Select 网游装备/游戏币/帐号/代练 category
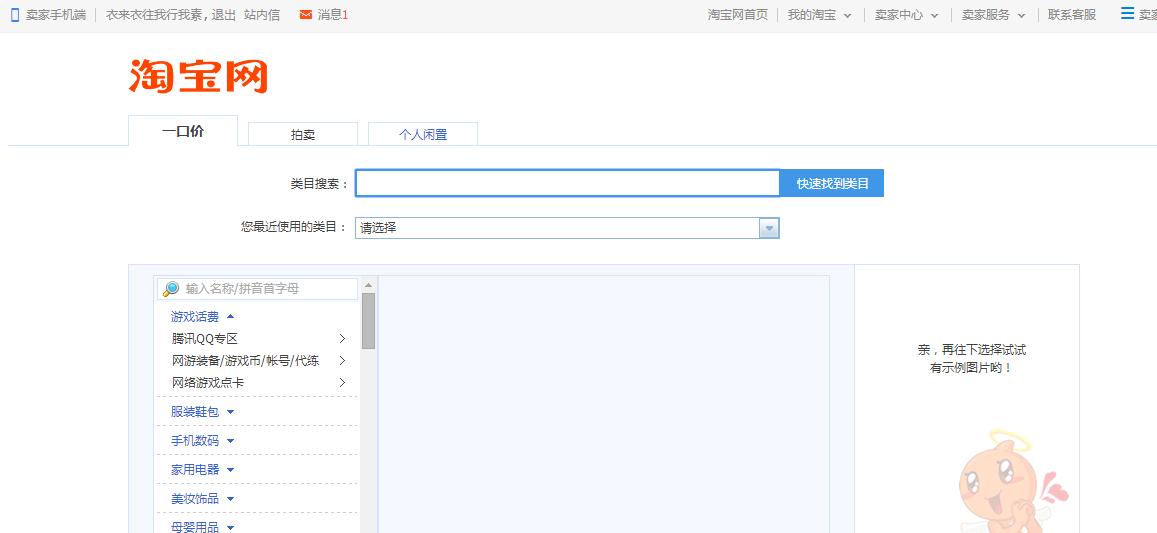Image resolution: width=1157 pixels, height=533 pixels. [245, 361]
